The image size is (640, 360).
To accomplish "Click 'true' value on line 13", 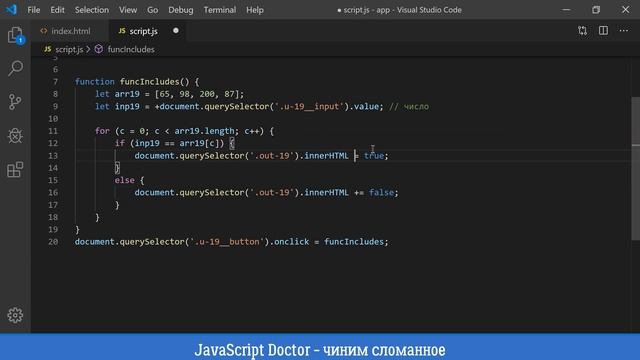I will (374, 156).
